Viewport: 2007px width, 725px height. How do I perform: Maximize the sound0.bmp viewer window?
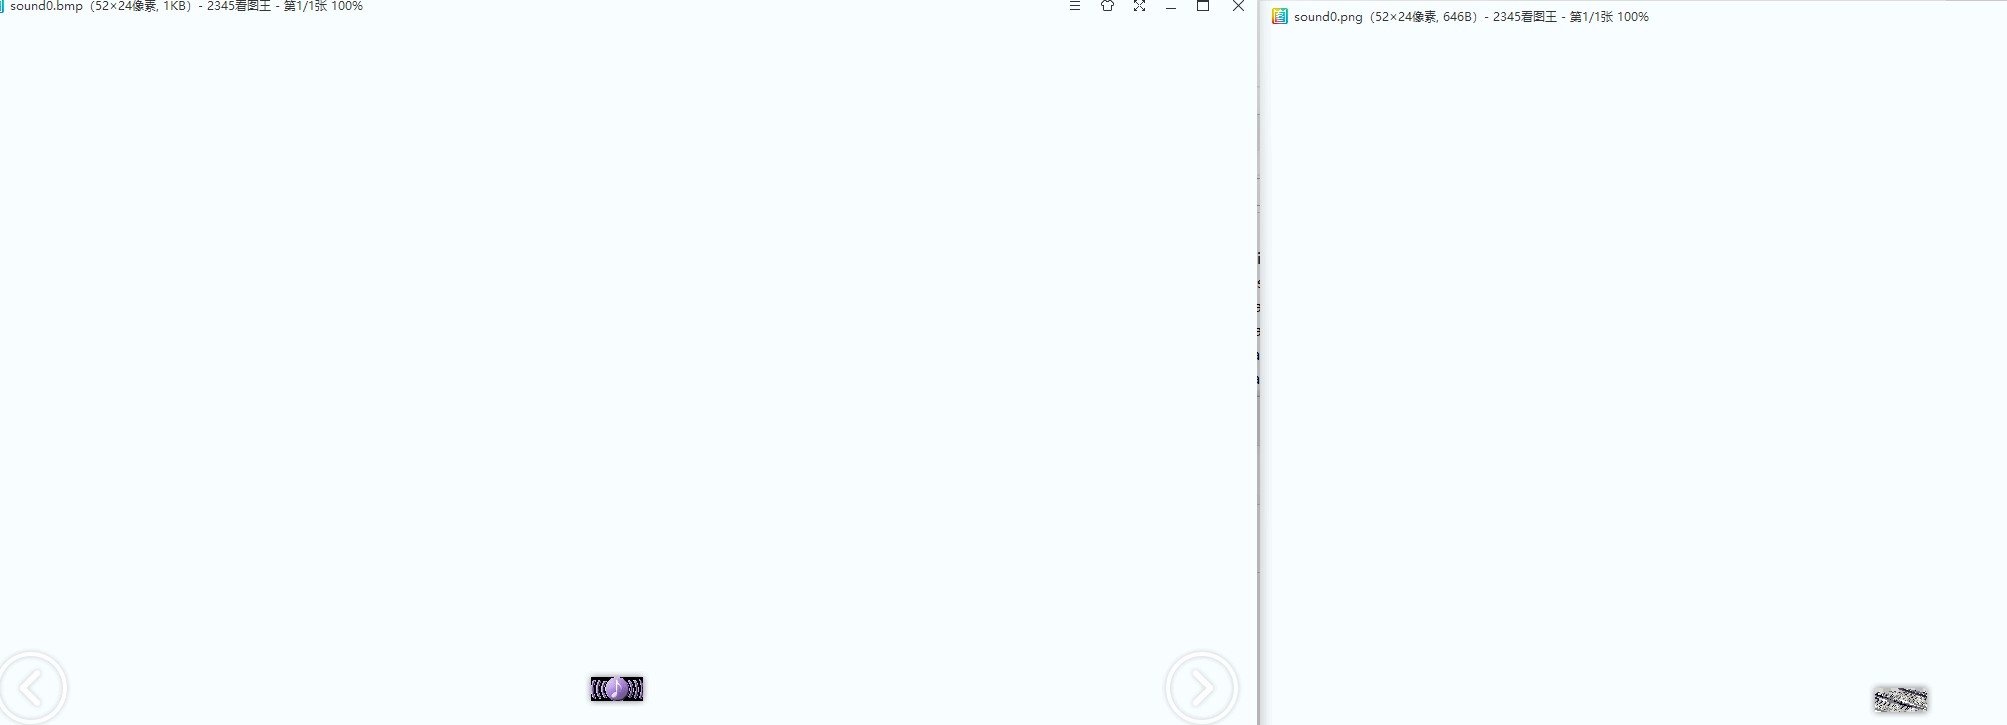1203,6
